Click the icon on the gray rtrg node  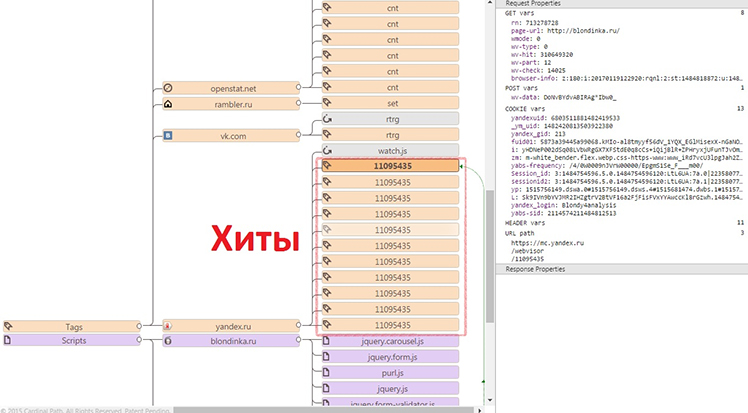(x=327, y=119)
